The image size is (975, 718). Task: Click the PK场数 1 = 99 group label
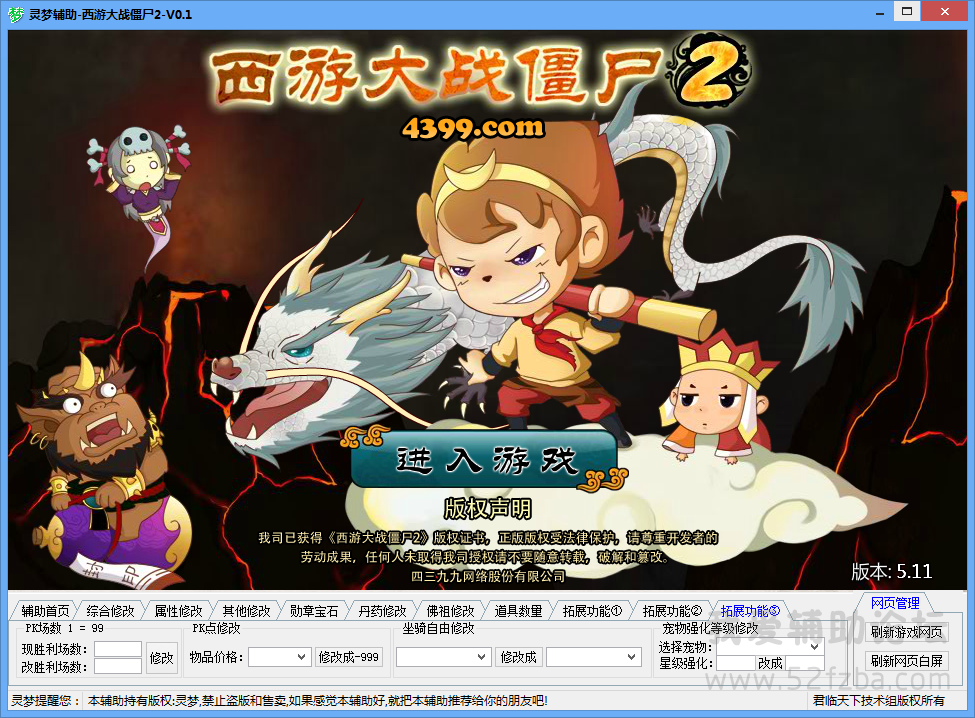click(64, 628)
